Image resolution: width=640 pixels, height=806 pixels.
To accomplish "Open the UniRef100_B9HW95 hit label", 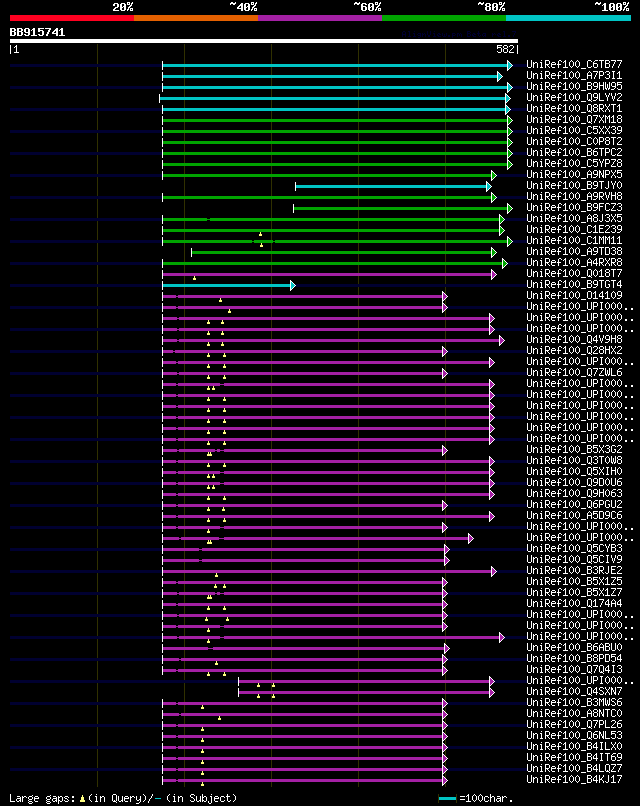I will tap(574, 86).
